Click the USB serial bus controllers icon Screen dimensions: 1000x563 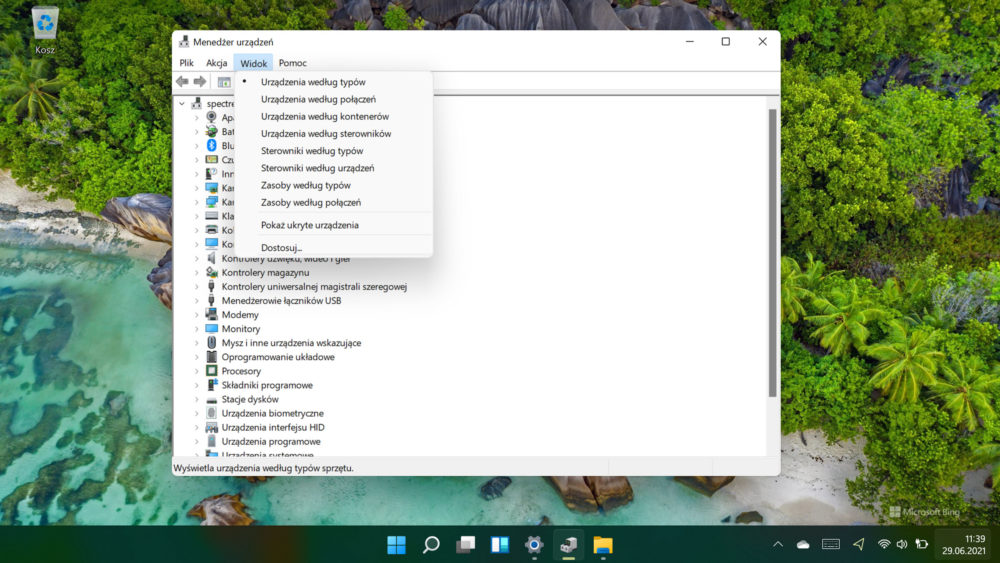pos(212,286)
